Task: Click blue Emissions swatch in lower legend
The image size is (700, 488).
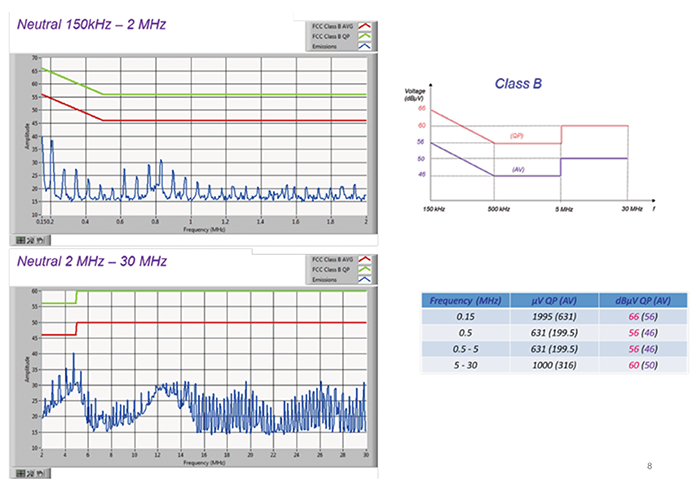Action: [x=364, y=278]
